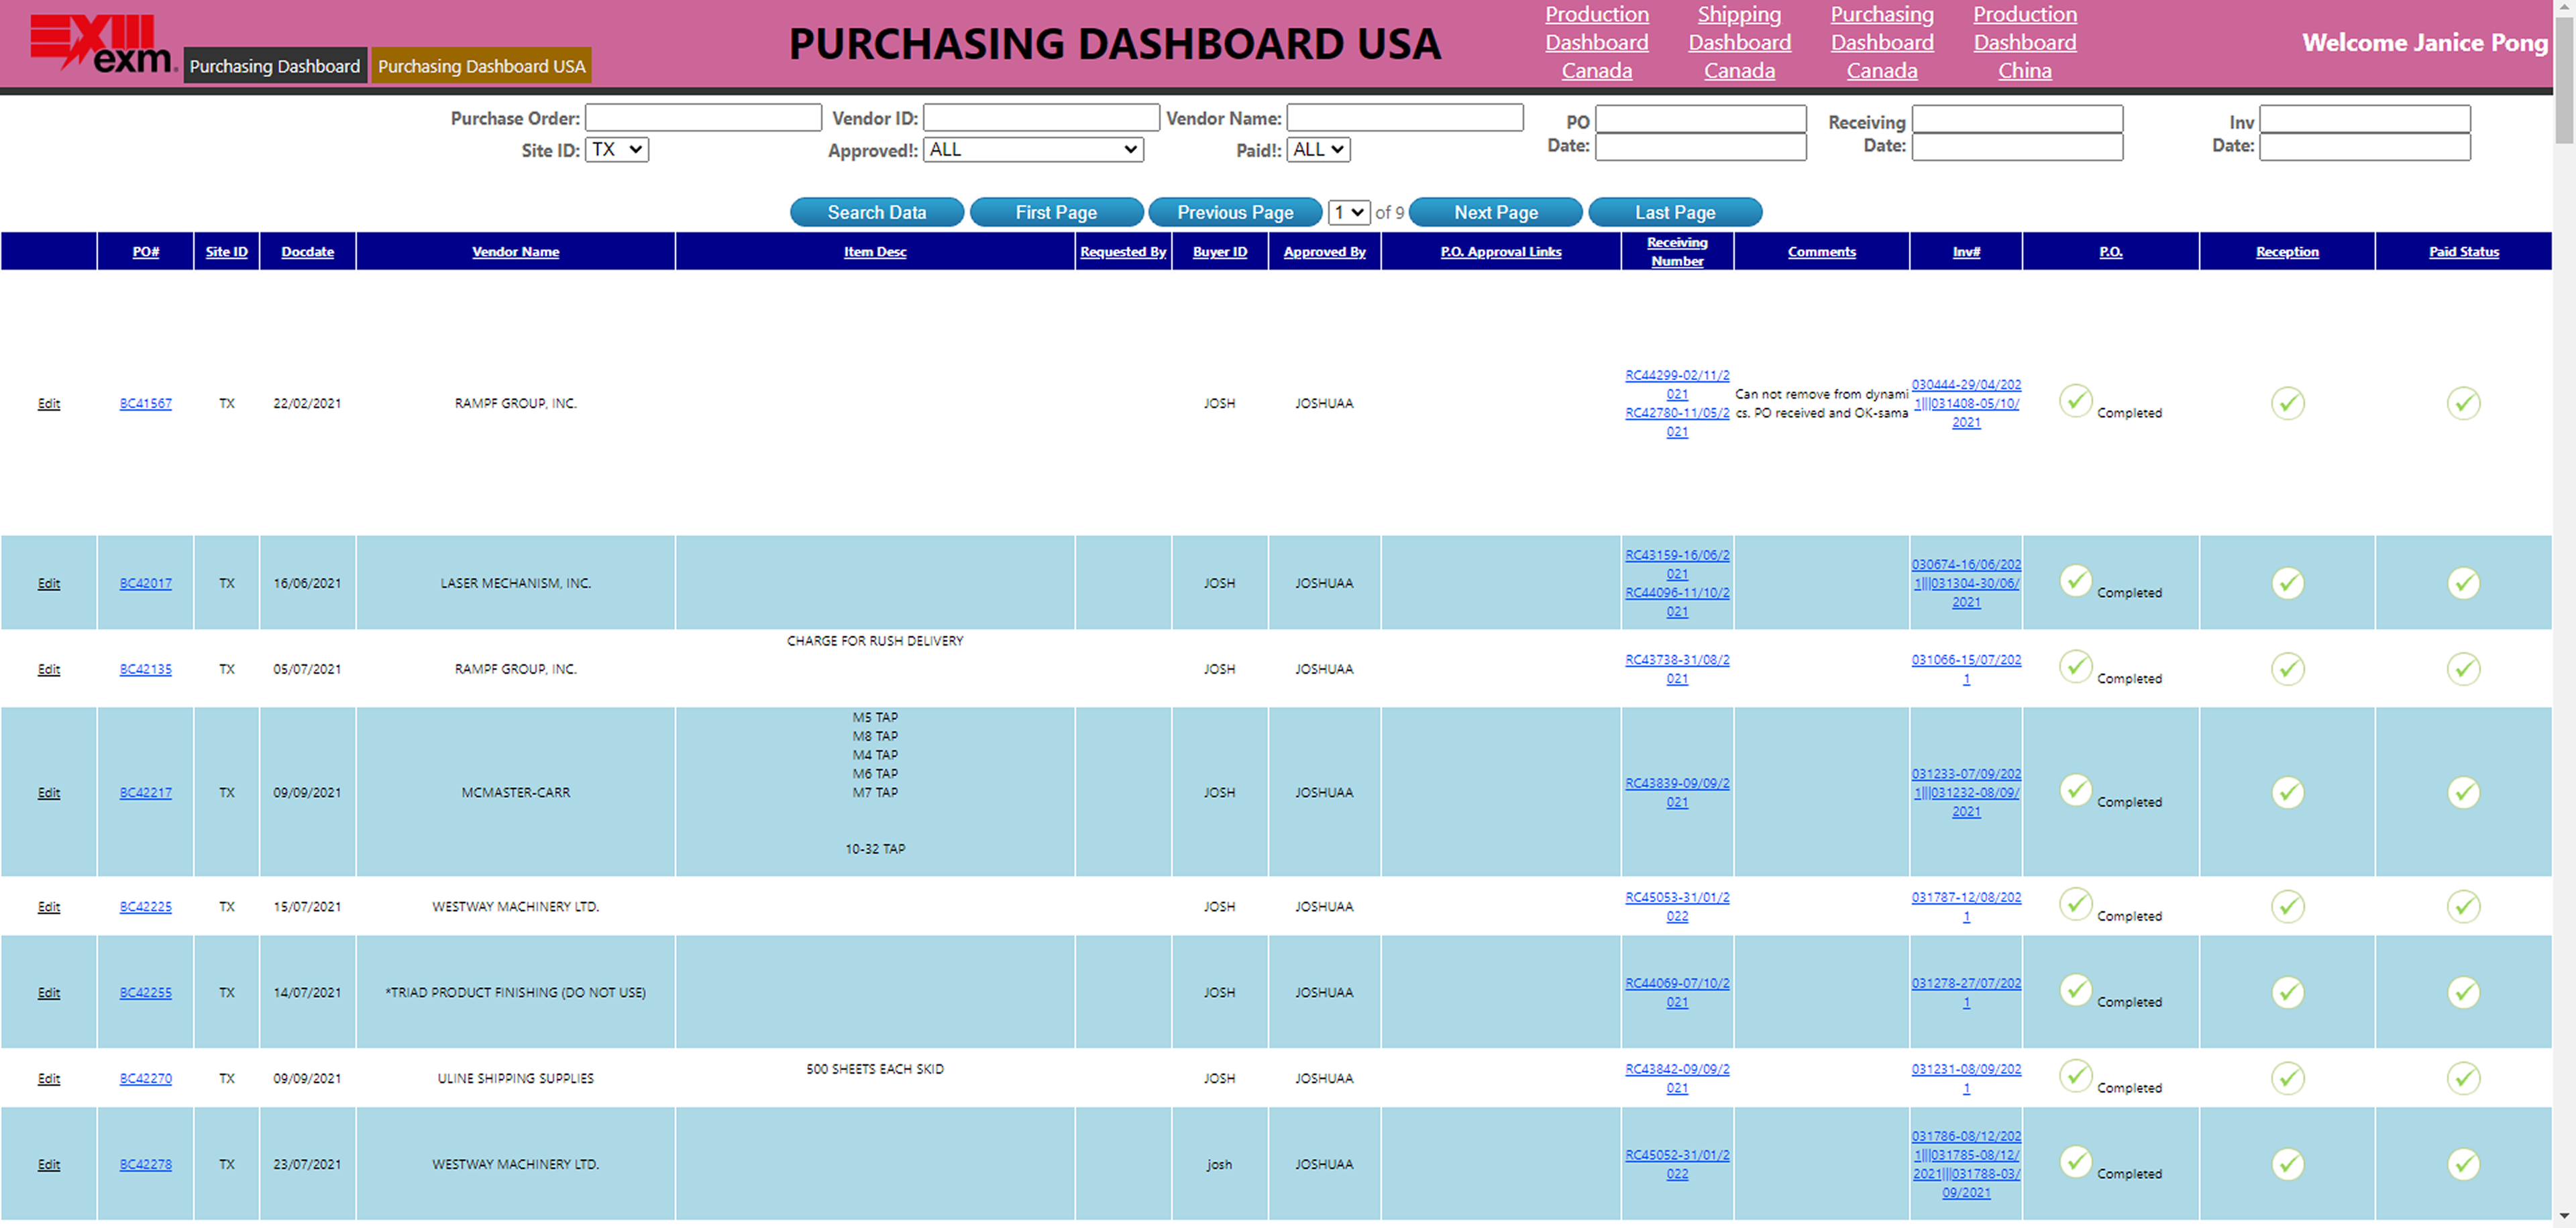Switch to Purchasing Dashboard tab
The width and height of the screenshot is (2576, 1228).
tap(274, 66)
